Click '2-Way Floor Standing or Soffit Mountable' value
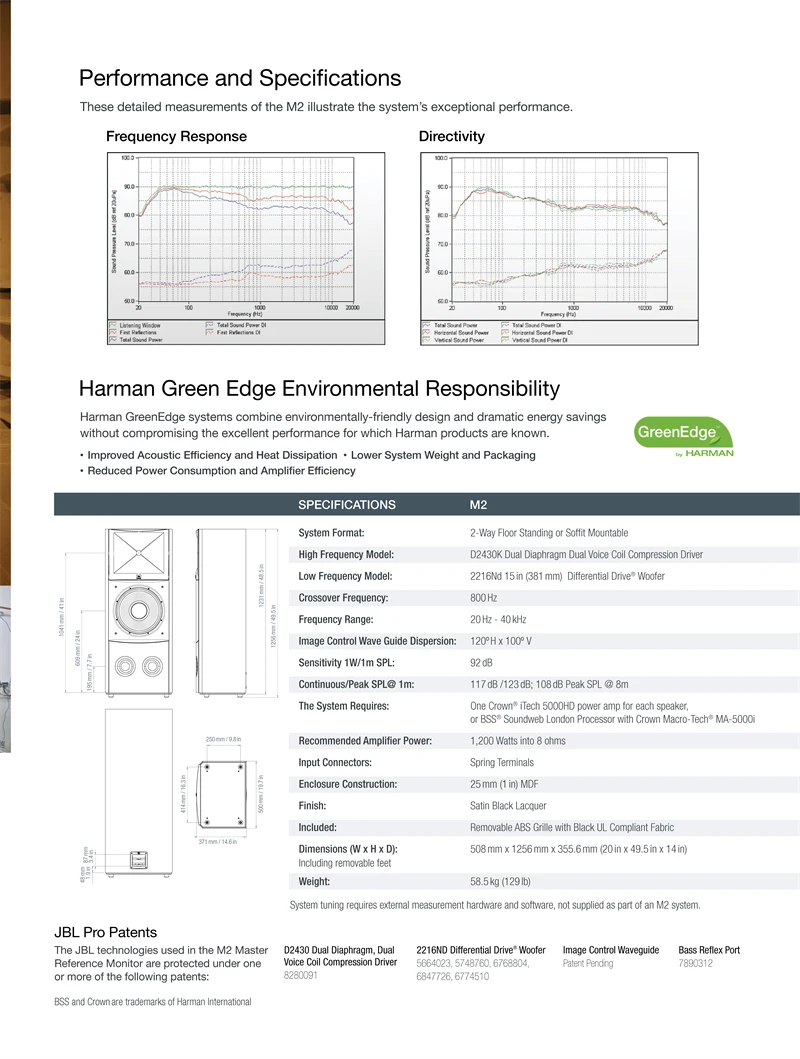The image size is (800, 1059). coord(549,533)
